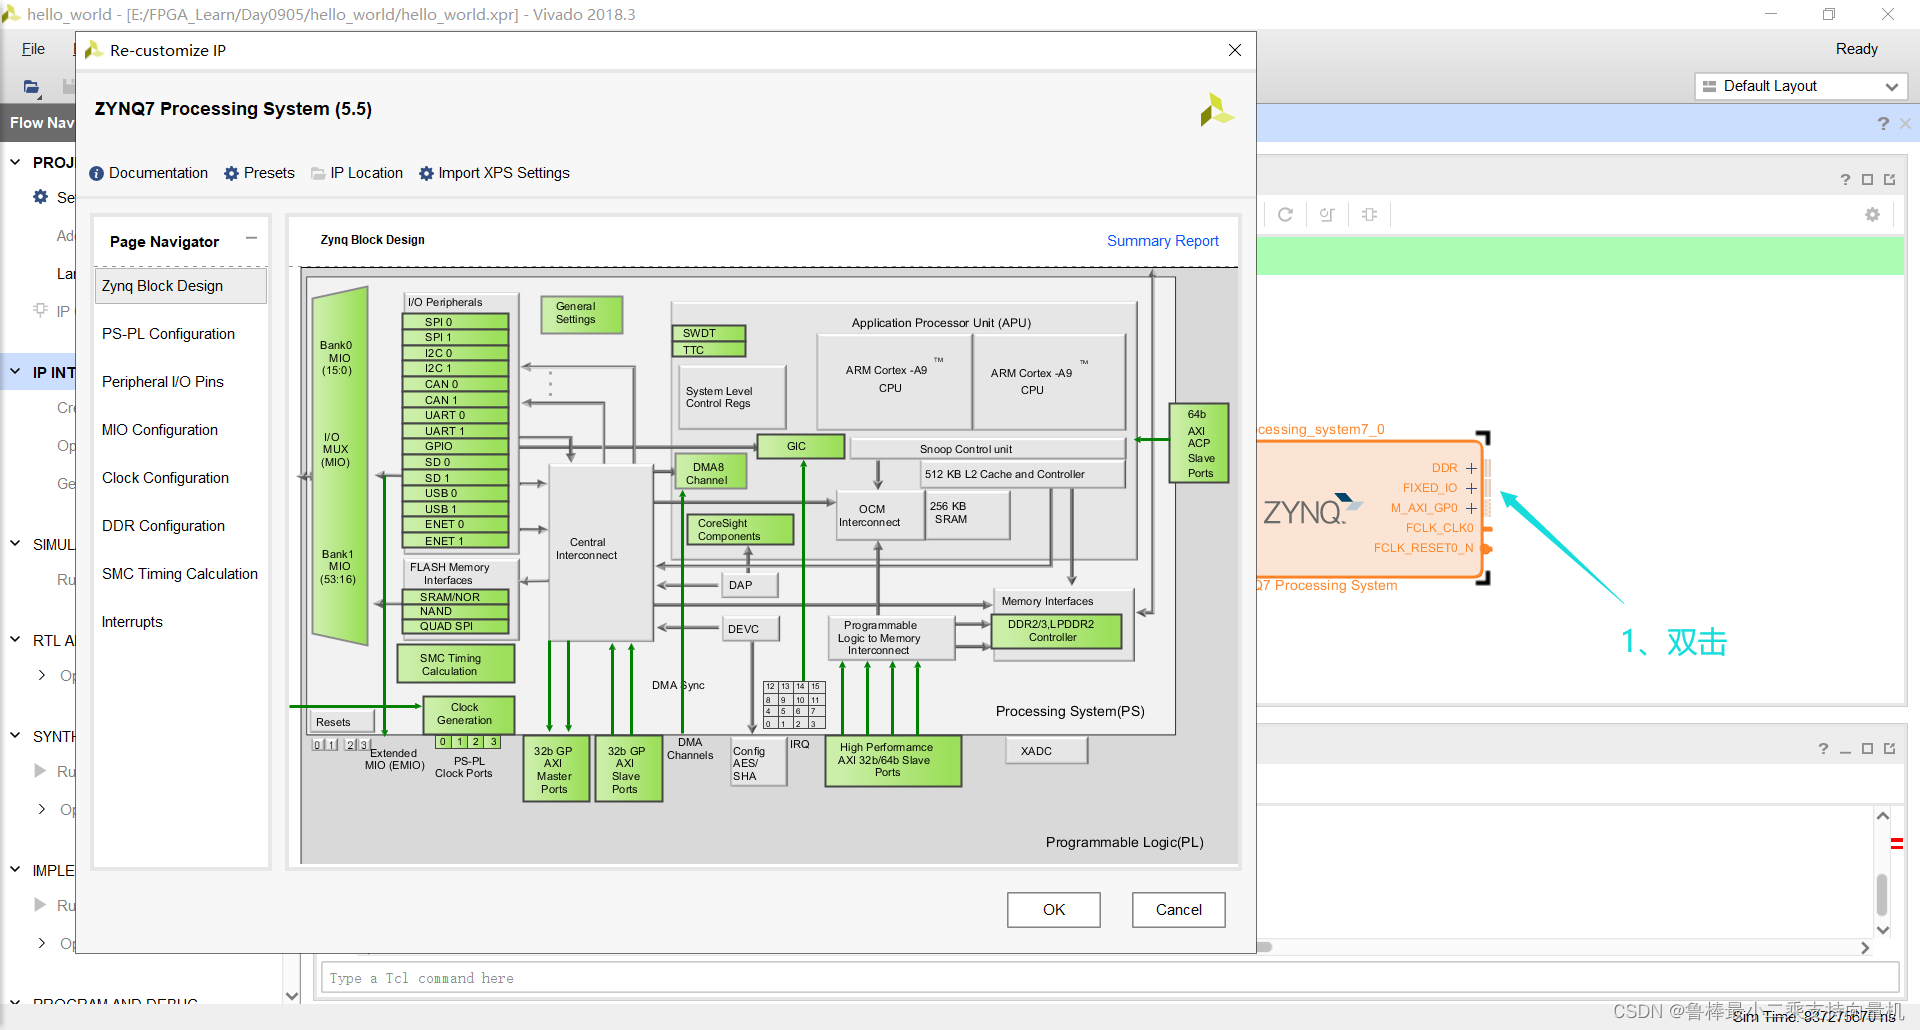Expand DDR port plus on ZYNQ block
Screen dimensions: 1920x1030
pyautogui.click(x=1471, y=468)
